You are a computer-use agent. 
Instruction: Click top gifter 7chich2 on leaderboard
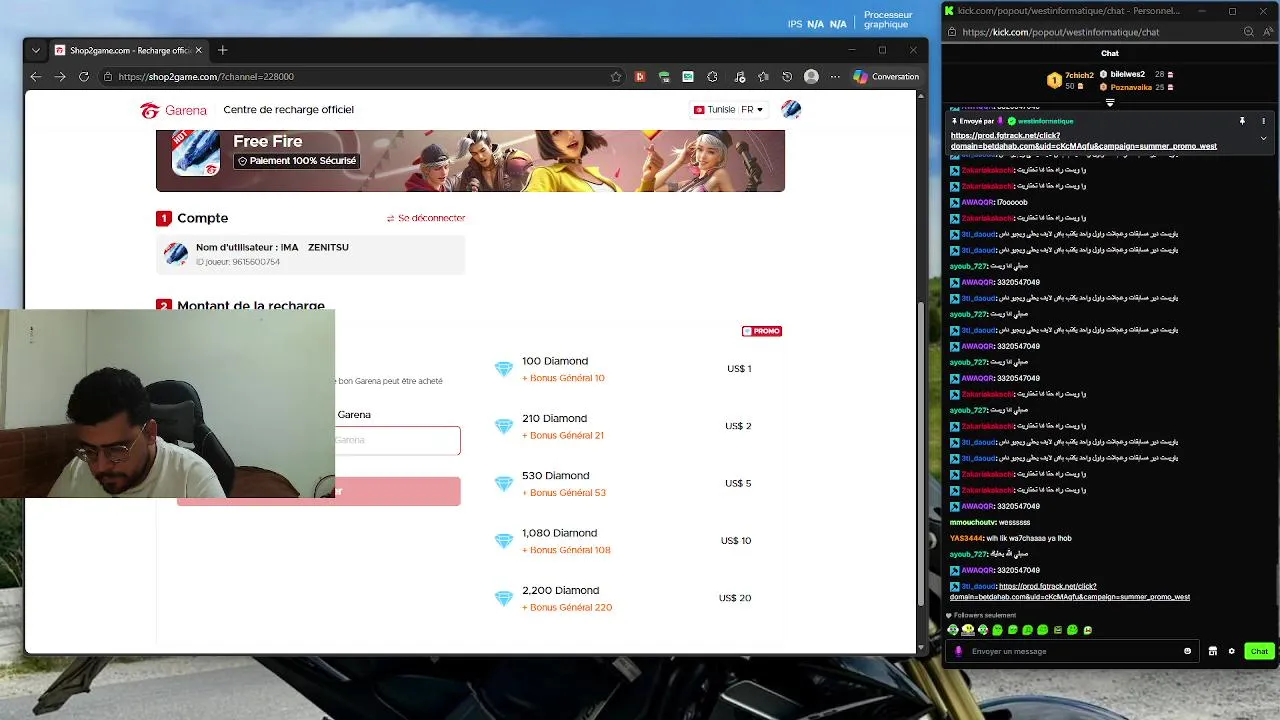[1079, 75]
